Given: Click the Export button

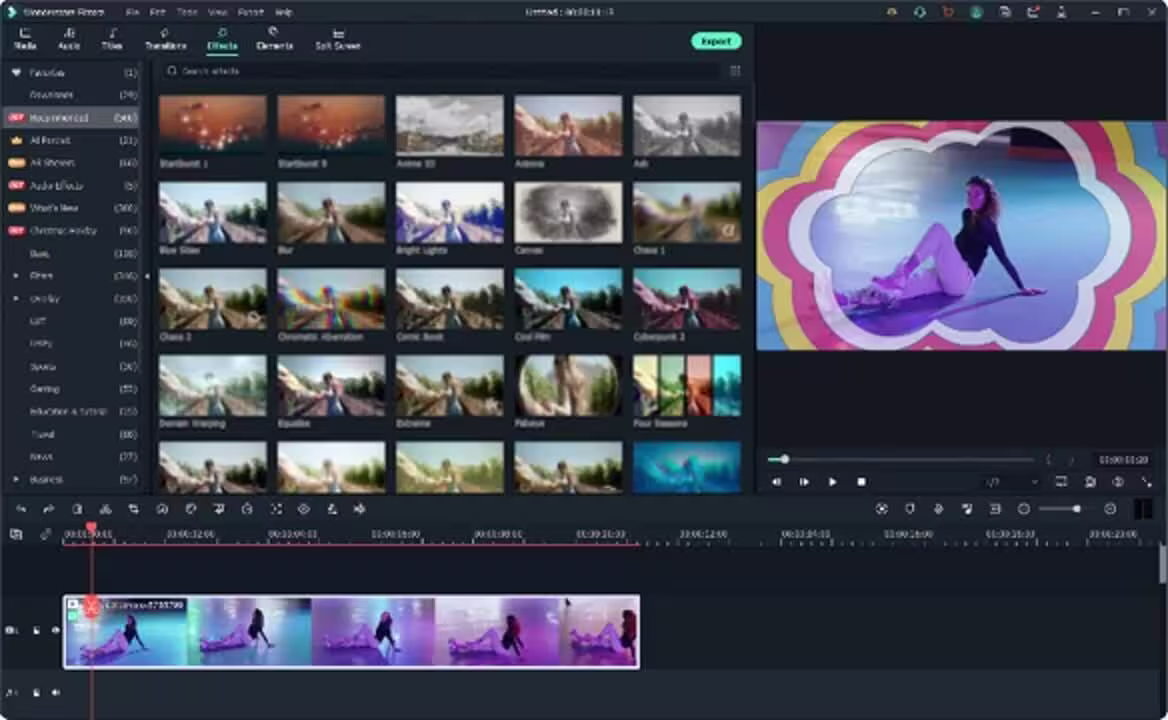Looking at the screenshot, I should click(718, 41).
